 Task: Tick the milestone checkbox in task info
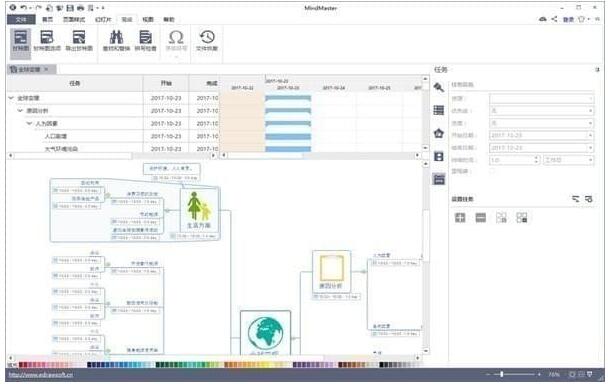(x=492, y=171)
